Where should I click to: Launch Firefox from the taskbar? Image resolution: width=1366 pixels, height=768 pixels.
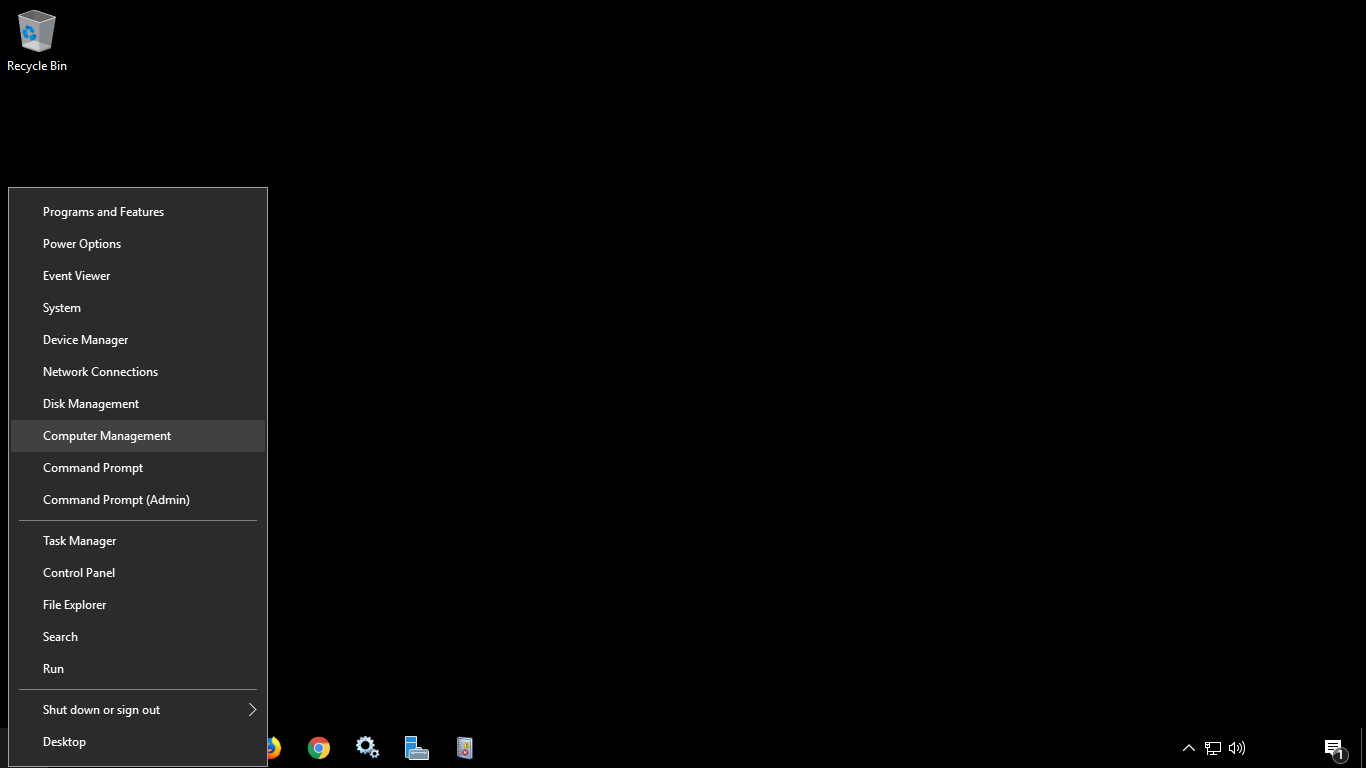tap(272, 747)
